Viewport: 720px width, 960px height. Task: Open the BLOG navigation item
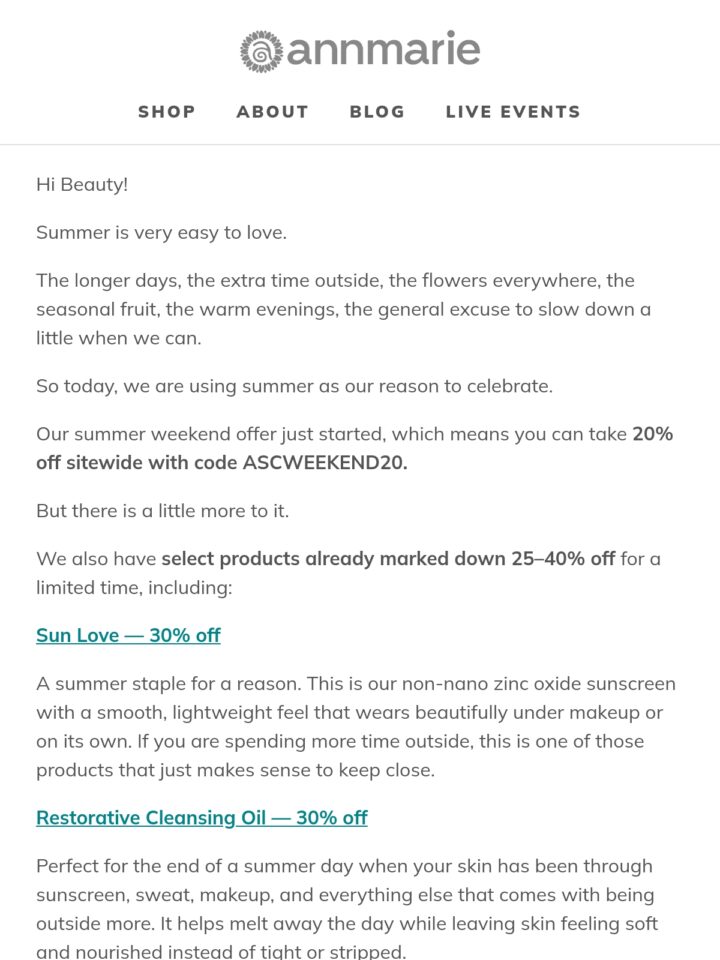click(377, 111)
